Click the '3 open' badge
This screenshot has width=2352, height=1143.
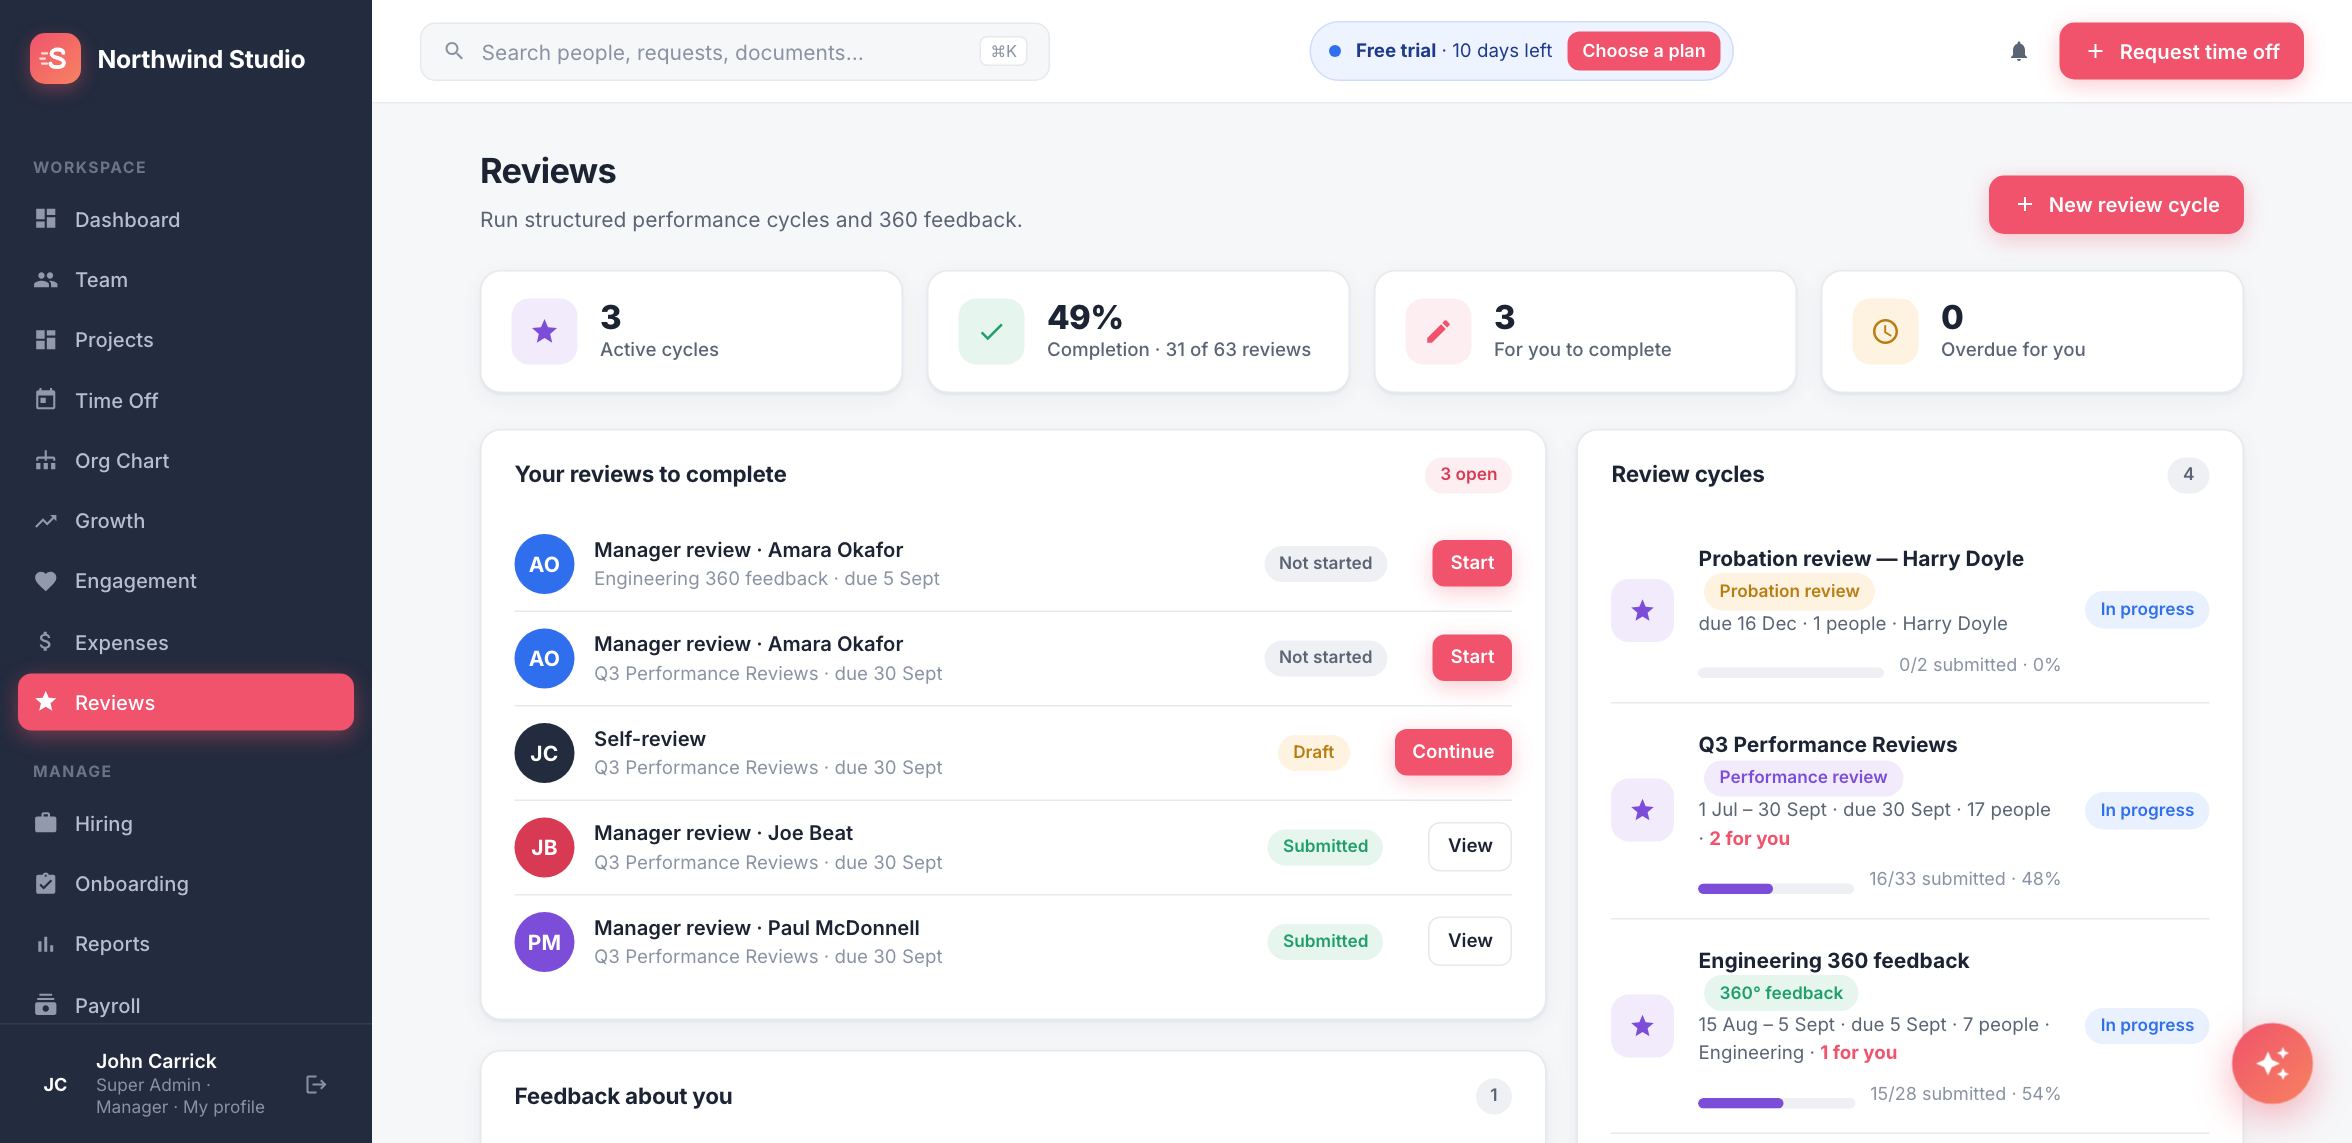(1468, 474)
